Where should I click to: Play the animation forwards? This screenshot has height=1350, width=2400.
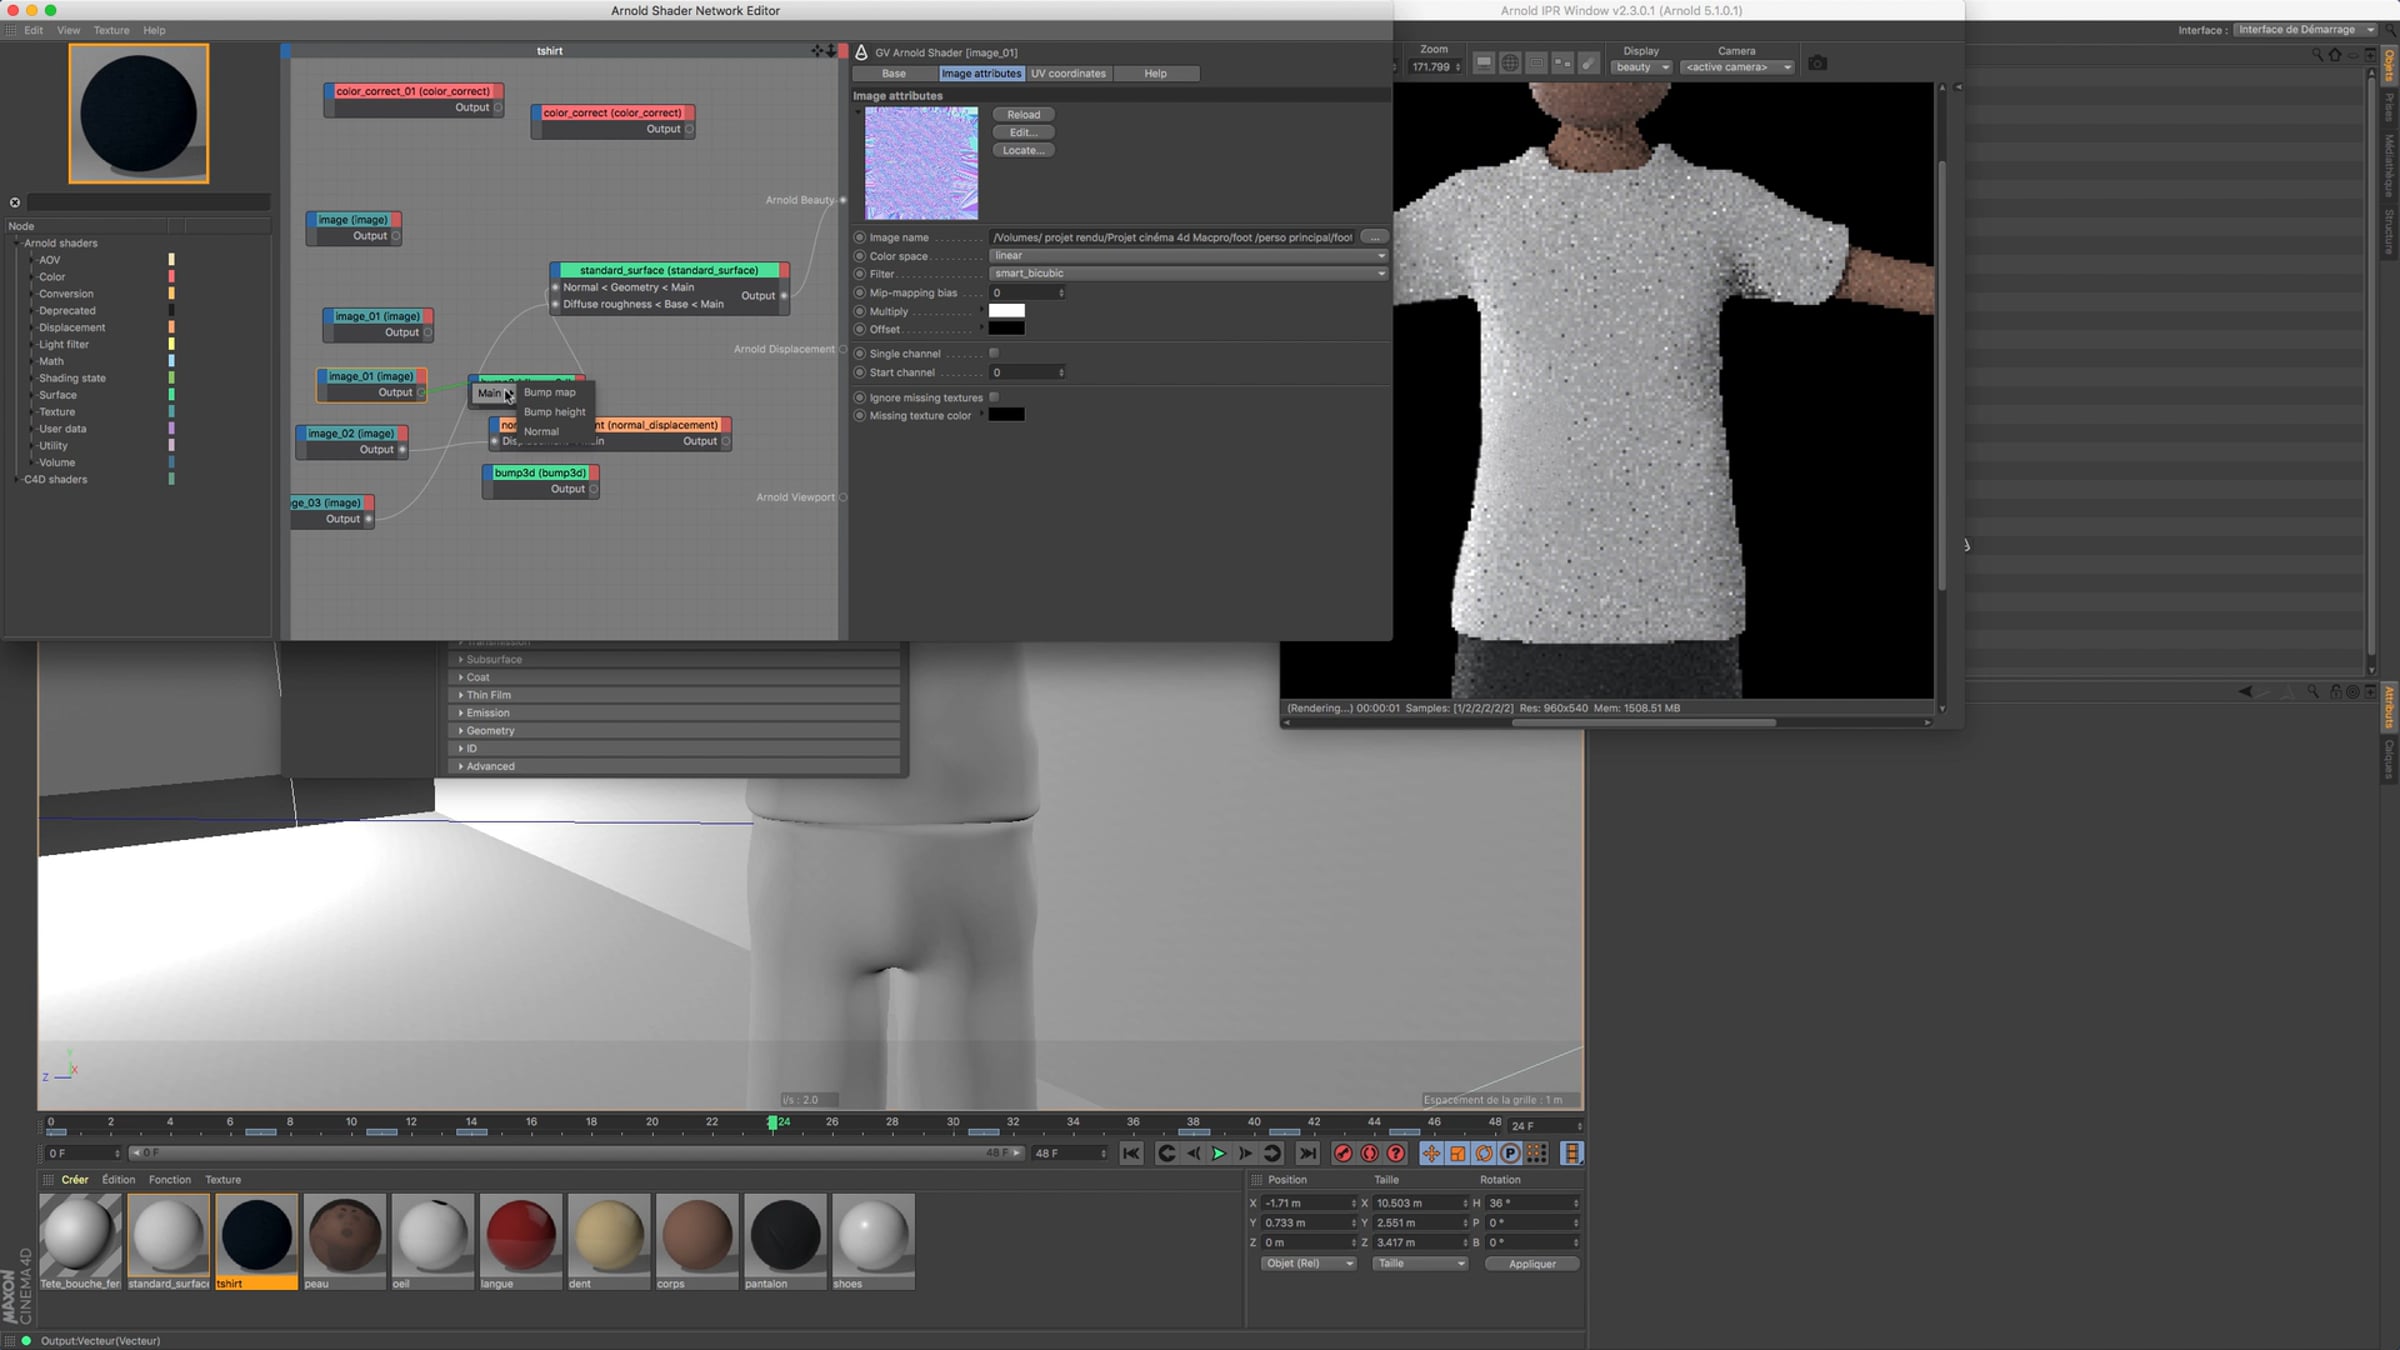(x=1219, y=1153)
